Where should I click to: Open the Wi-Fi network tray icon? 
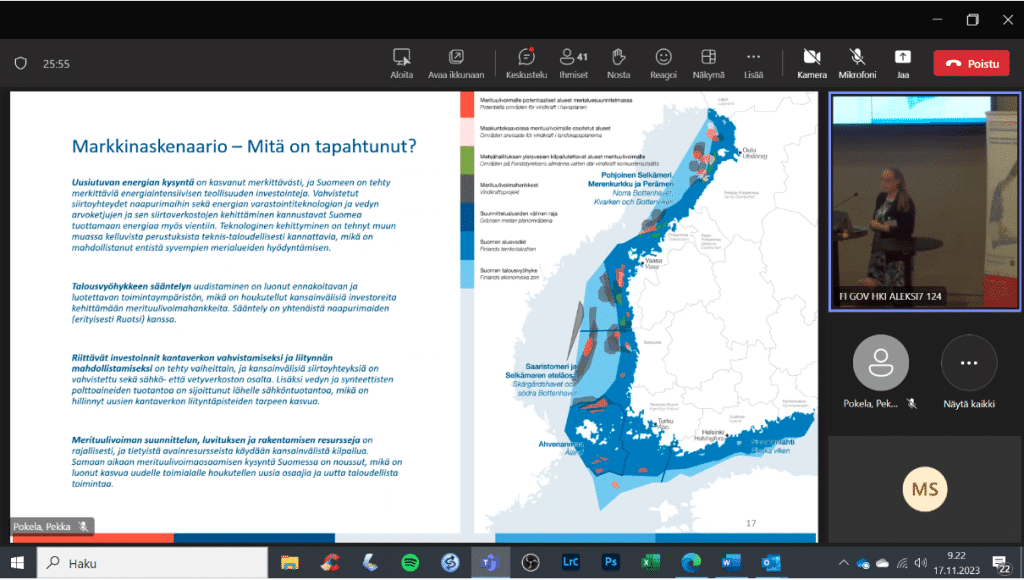(x=902, y=563)
